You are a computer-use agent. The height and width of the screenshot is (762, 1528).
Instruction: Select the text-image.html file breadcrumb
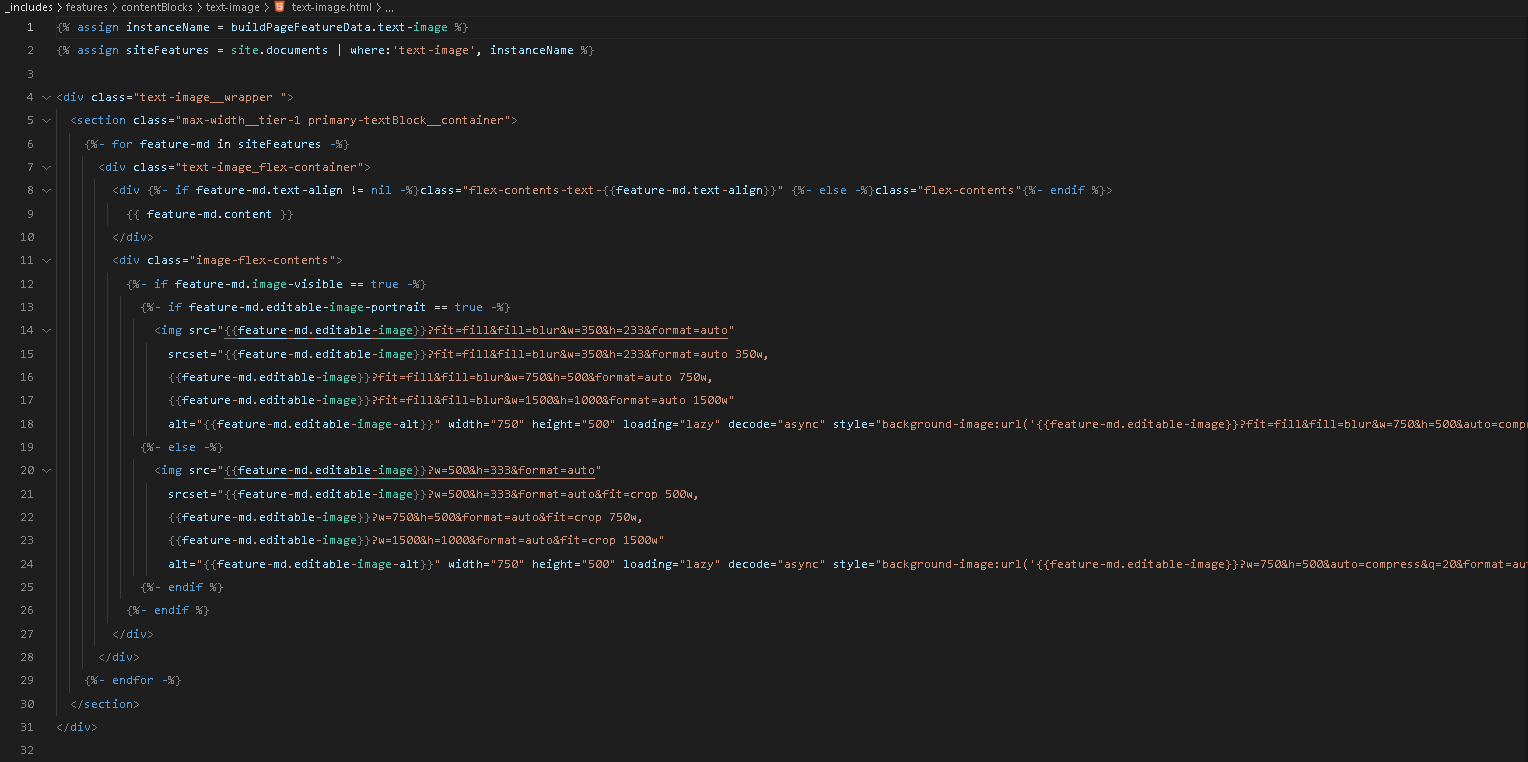[x=331, y=7]
